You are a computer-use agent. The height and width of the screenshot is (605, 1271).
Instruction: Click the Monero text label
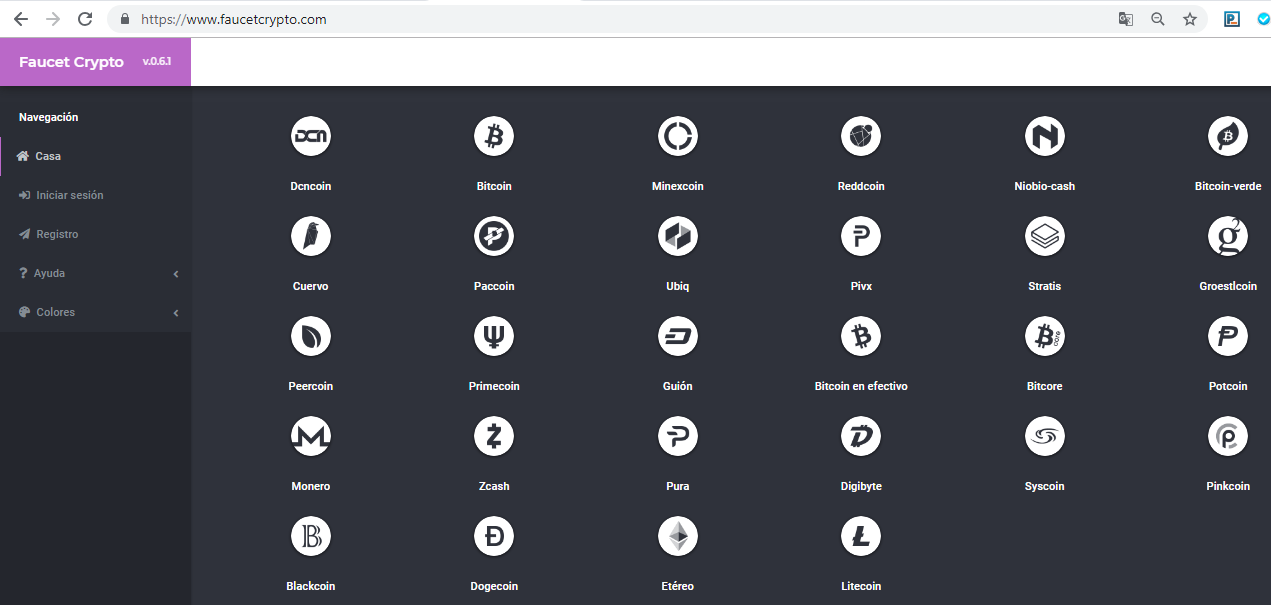311,486
